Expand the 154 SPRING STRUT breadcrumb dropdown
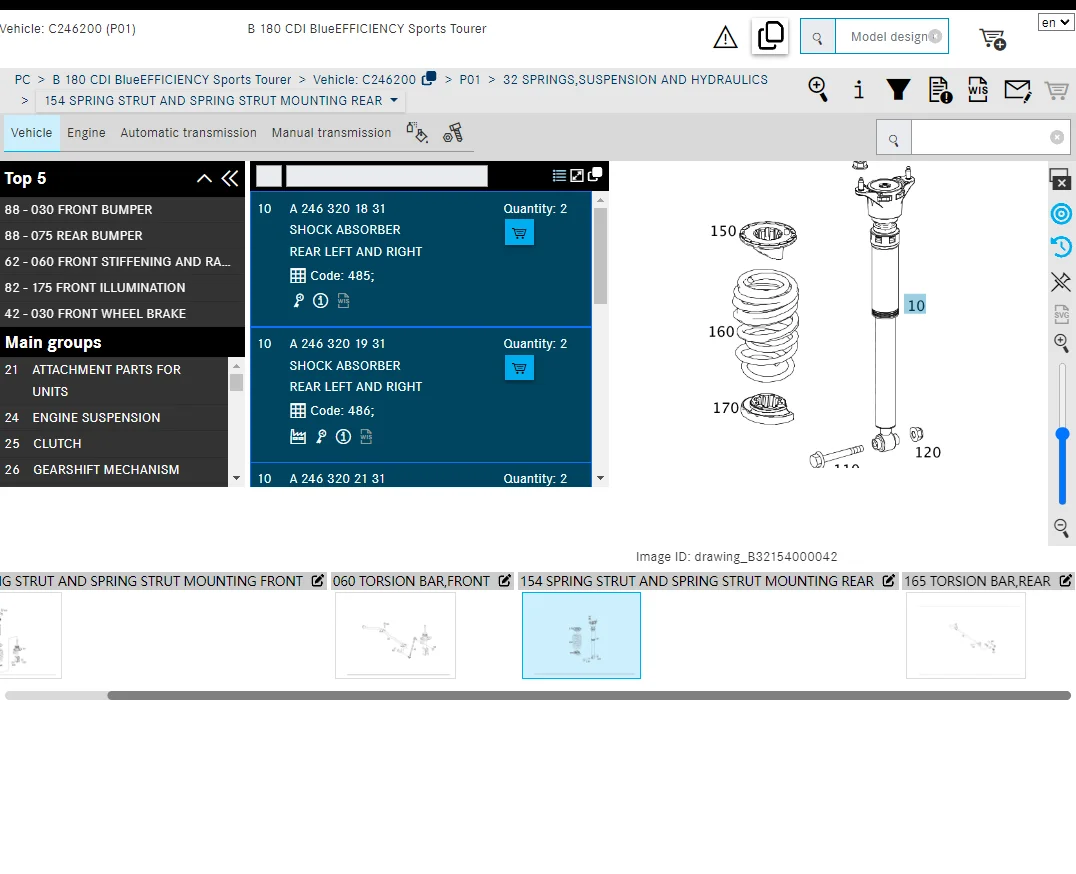This screenshot has height=874, width=1076. coord(394,100)
